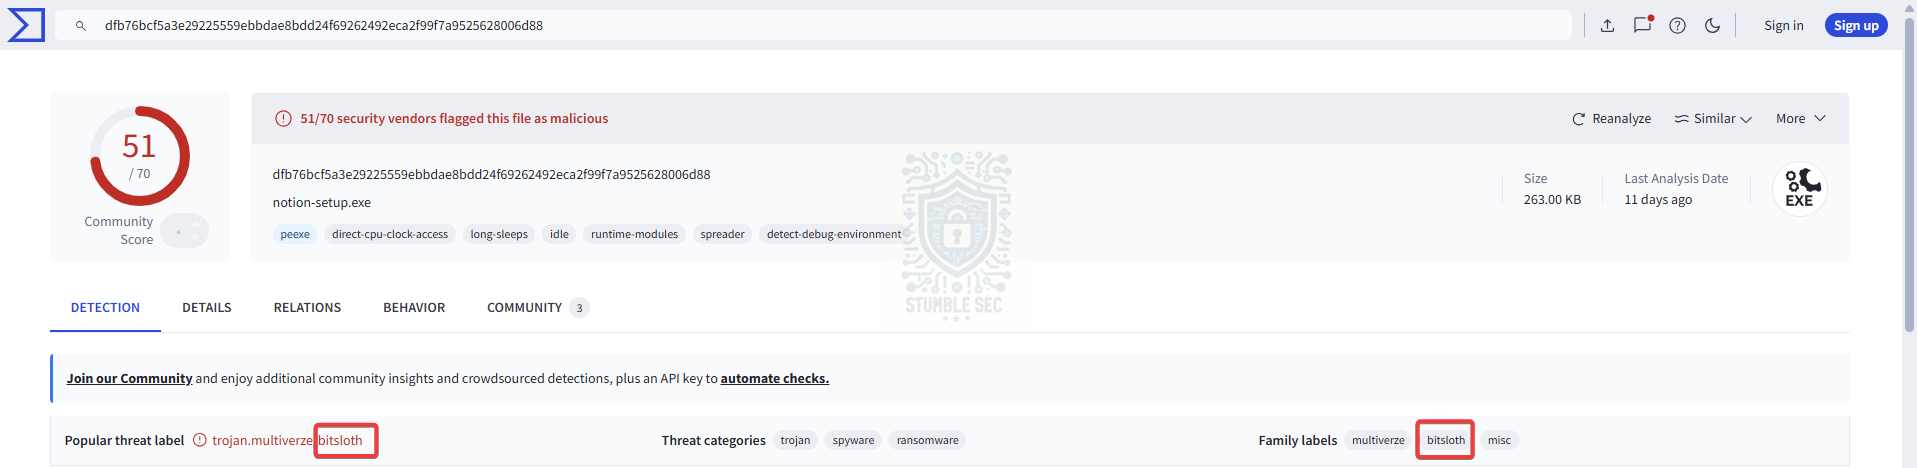Image resolution: width=1917 pixels, height=468 pixels.
Task: Click the idle tag
Action: 559,234
